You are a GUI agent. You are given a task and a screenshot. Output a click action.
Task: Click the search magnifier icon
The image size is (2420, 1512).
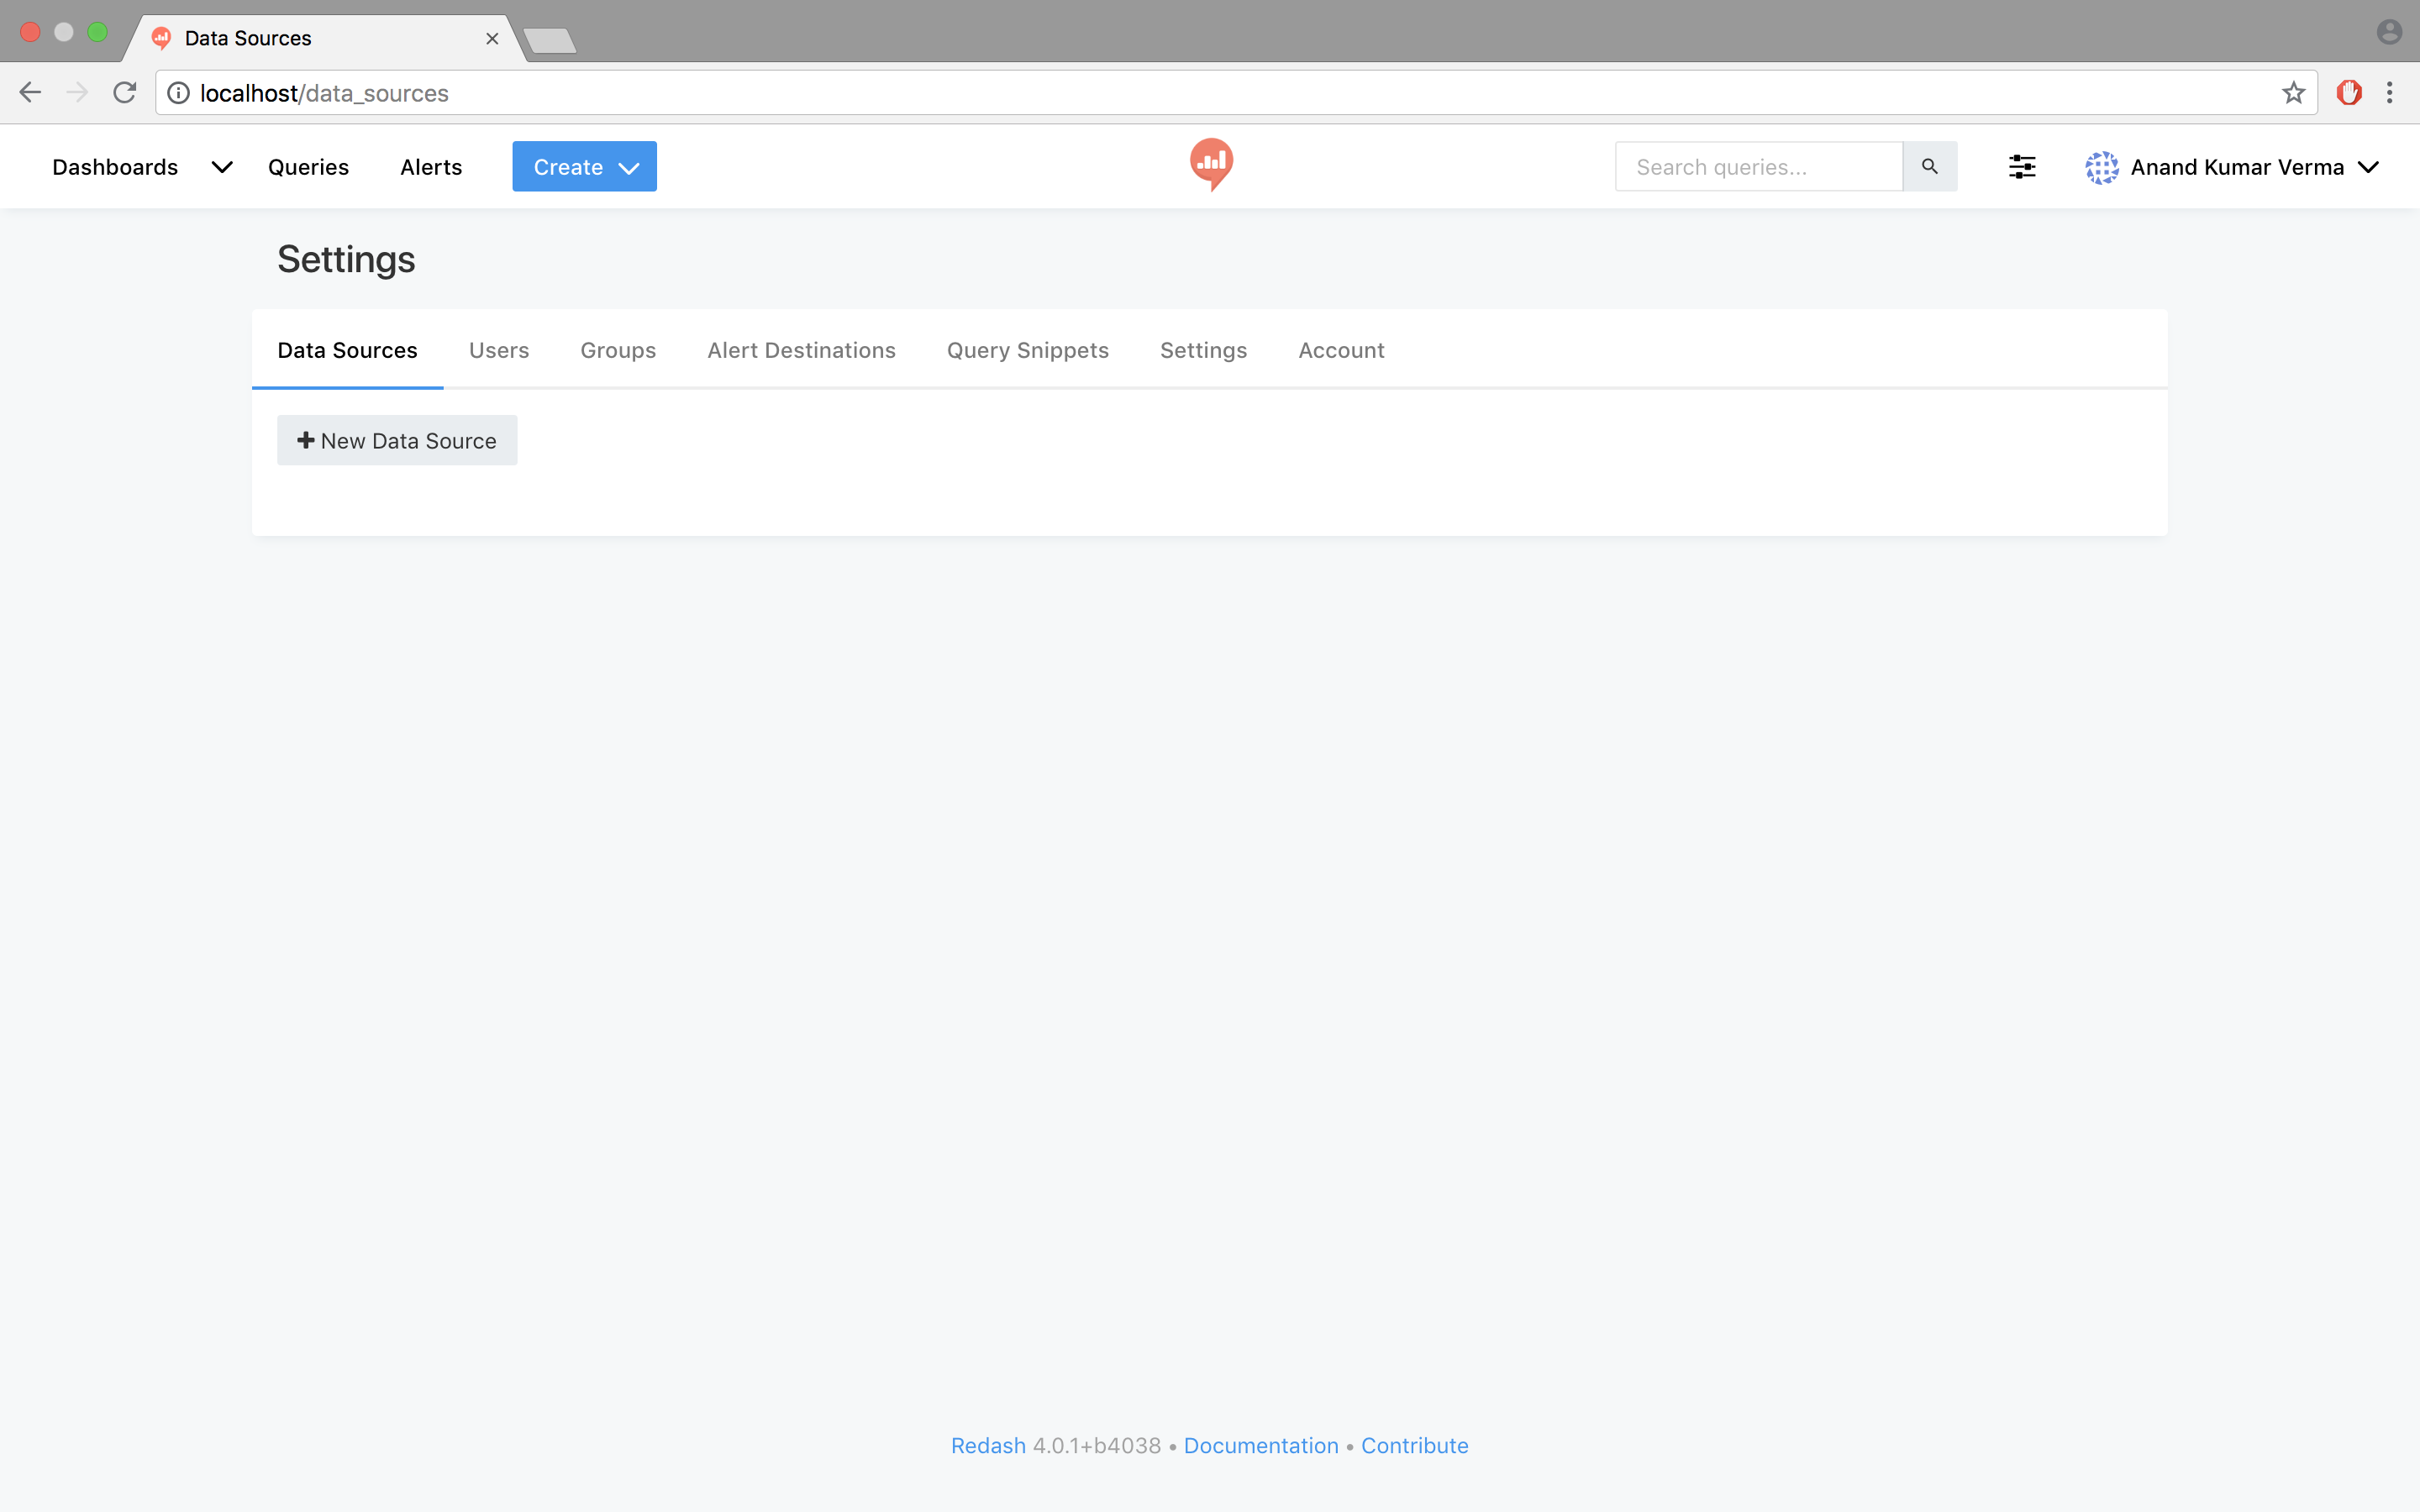click(x=1929, y=166)
